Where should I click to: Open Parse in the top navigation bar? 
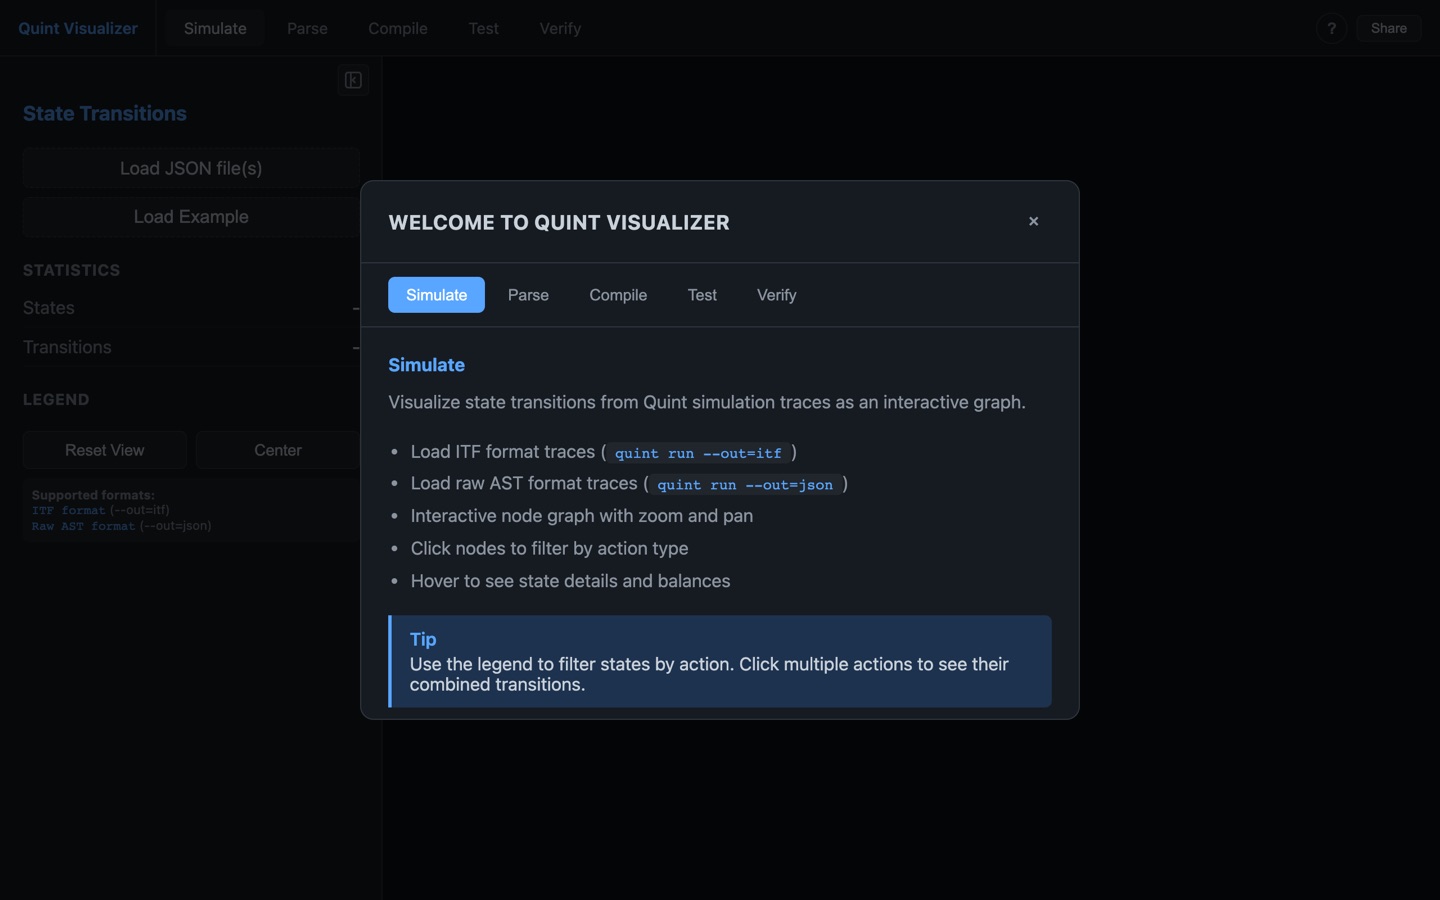point(307,28)
